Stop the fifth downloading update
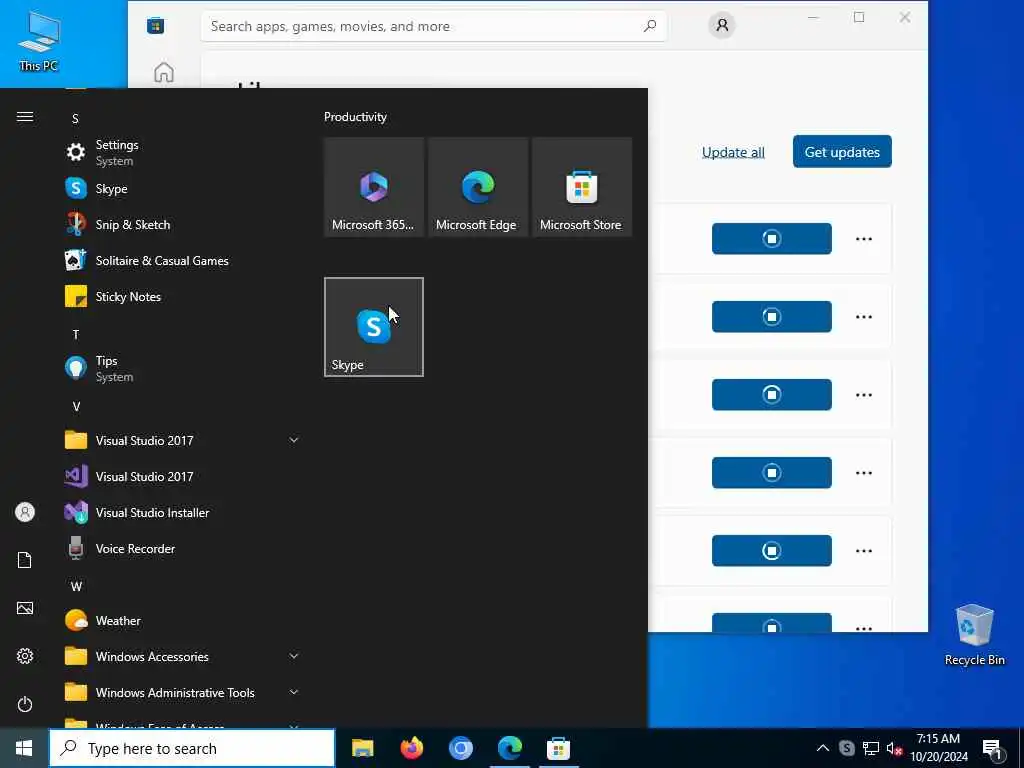The height and width of the screenshot is (768, 1024). tap(771, 551)
